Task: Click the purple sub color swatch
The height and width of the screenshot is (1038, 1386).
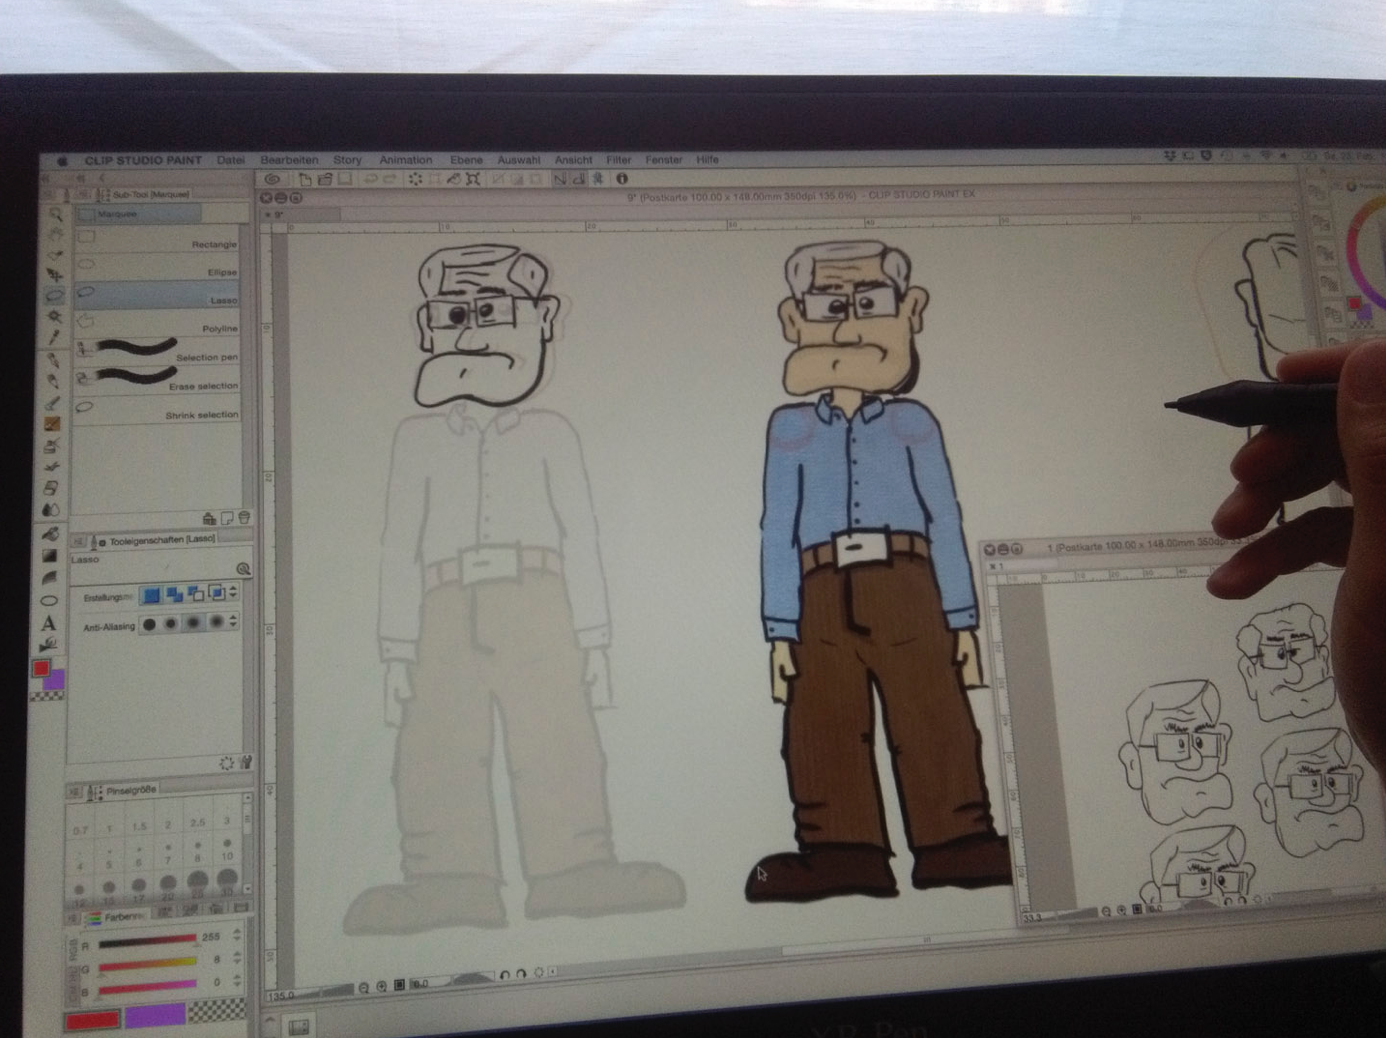Action: [x=155, y=1017]
